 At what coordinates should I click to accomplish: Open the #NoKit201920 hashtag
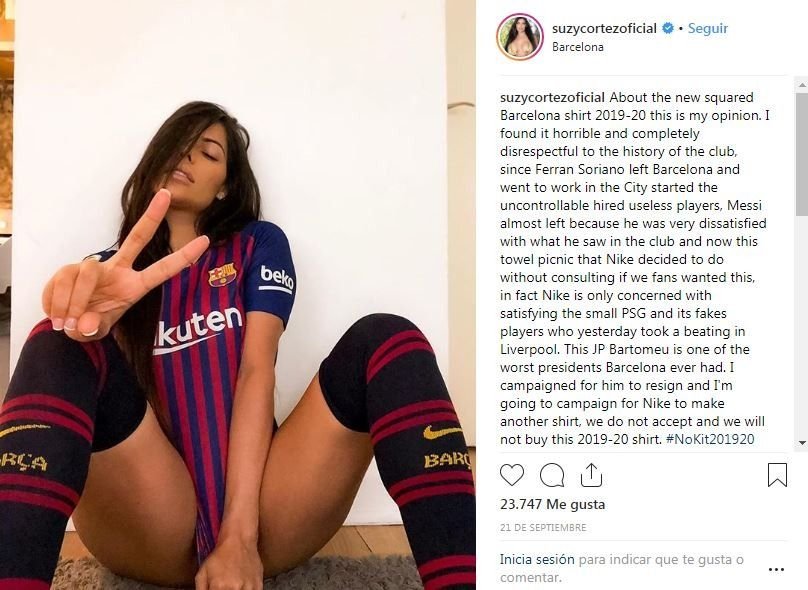click(x=710, y=439)
